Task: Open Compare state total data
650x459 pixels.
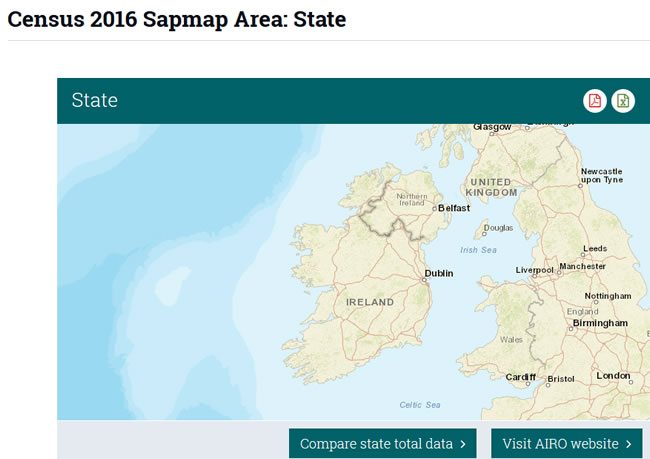Action: point(383,444)
